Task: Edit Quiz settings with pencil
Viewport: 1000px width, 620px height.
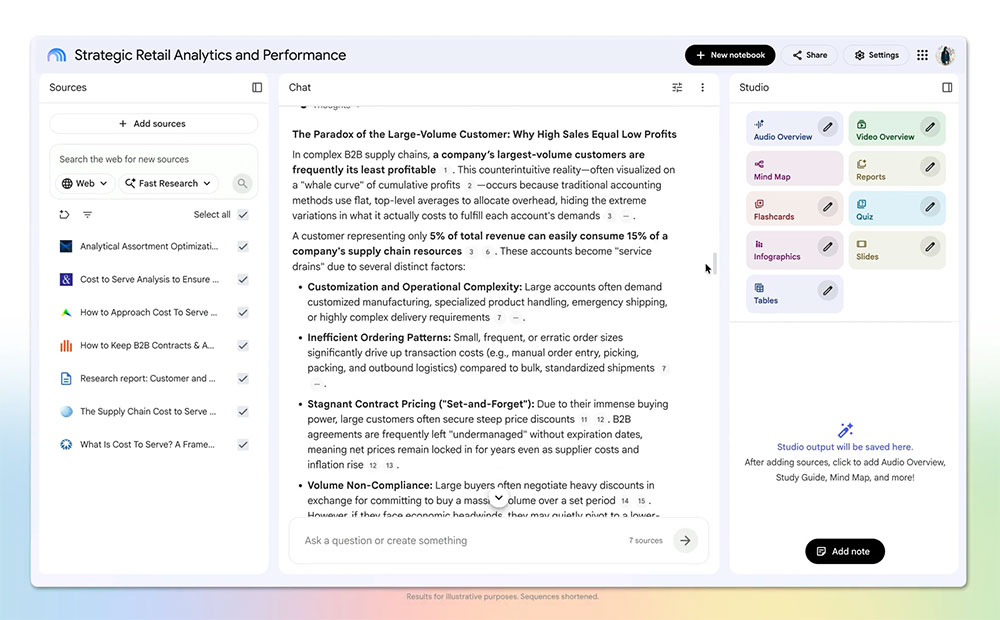Action: click(x=930, y=207)
